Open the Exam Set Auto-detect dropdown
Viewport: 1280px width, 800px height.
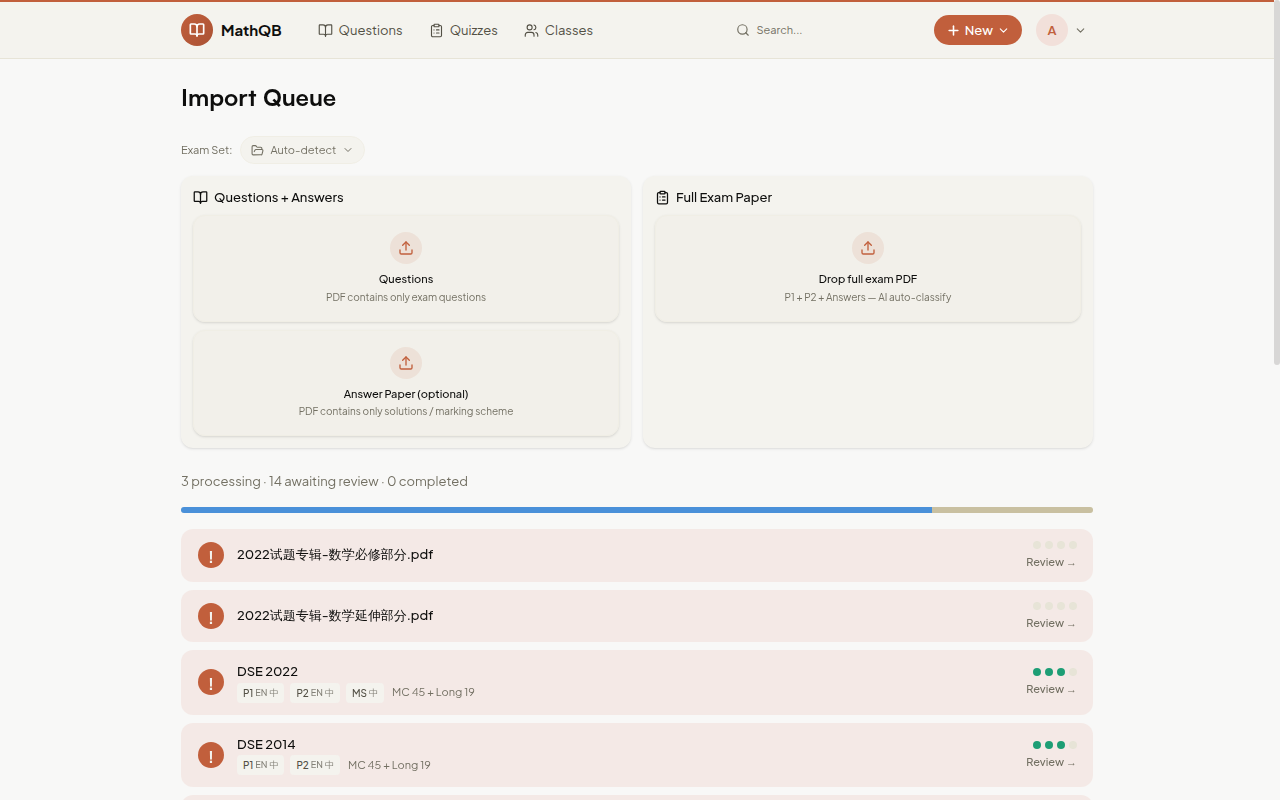tap(302, 150)
